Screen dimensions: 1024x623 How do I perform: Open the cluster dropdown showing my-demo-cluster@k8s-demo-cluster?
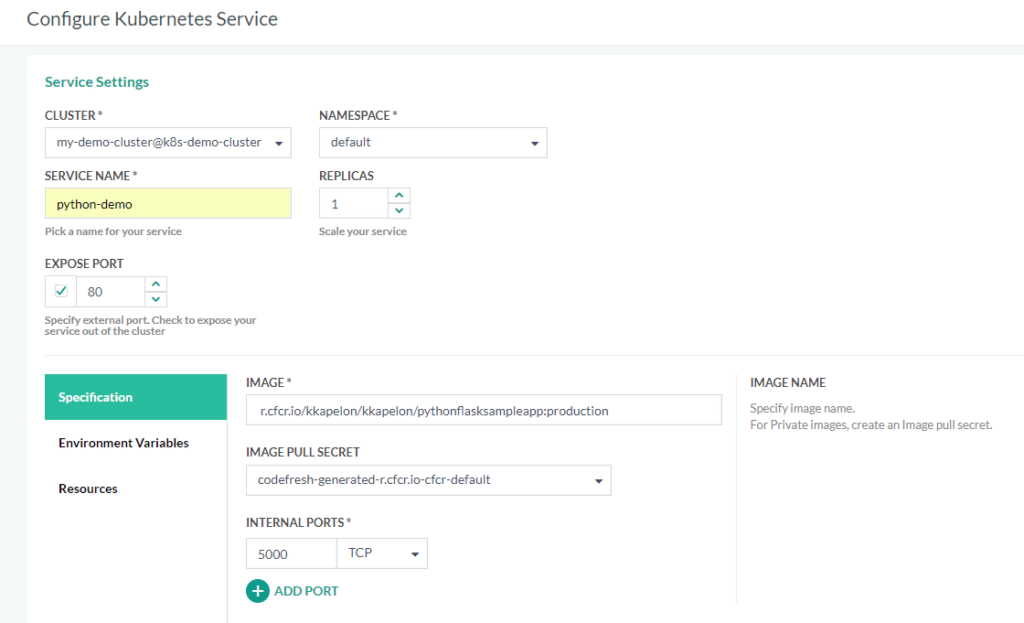pos(167,142)
